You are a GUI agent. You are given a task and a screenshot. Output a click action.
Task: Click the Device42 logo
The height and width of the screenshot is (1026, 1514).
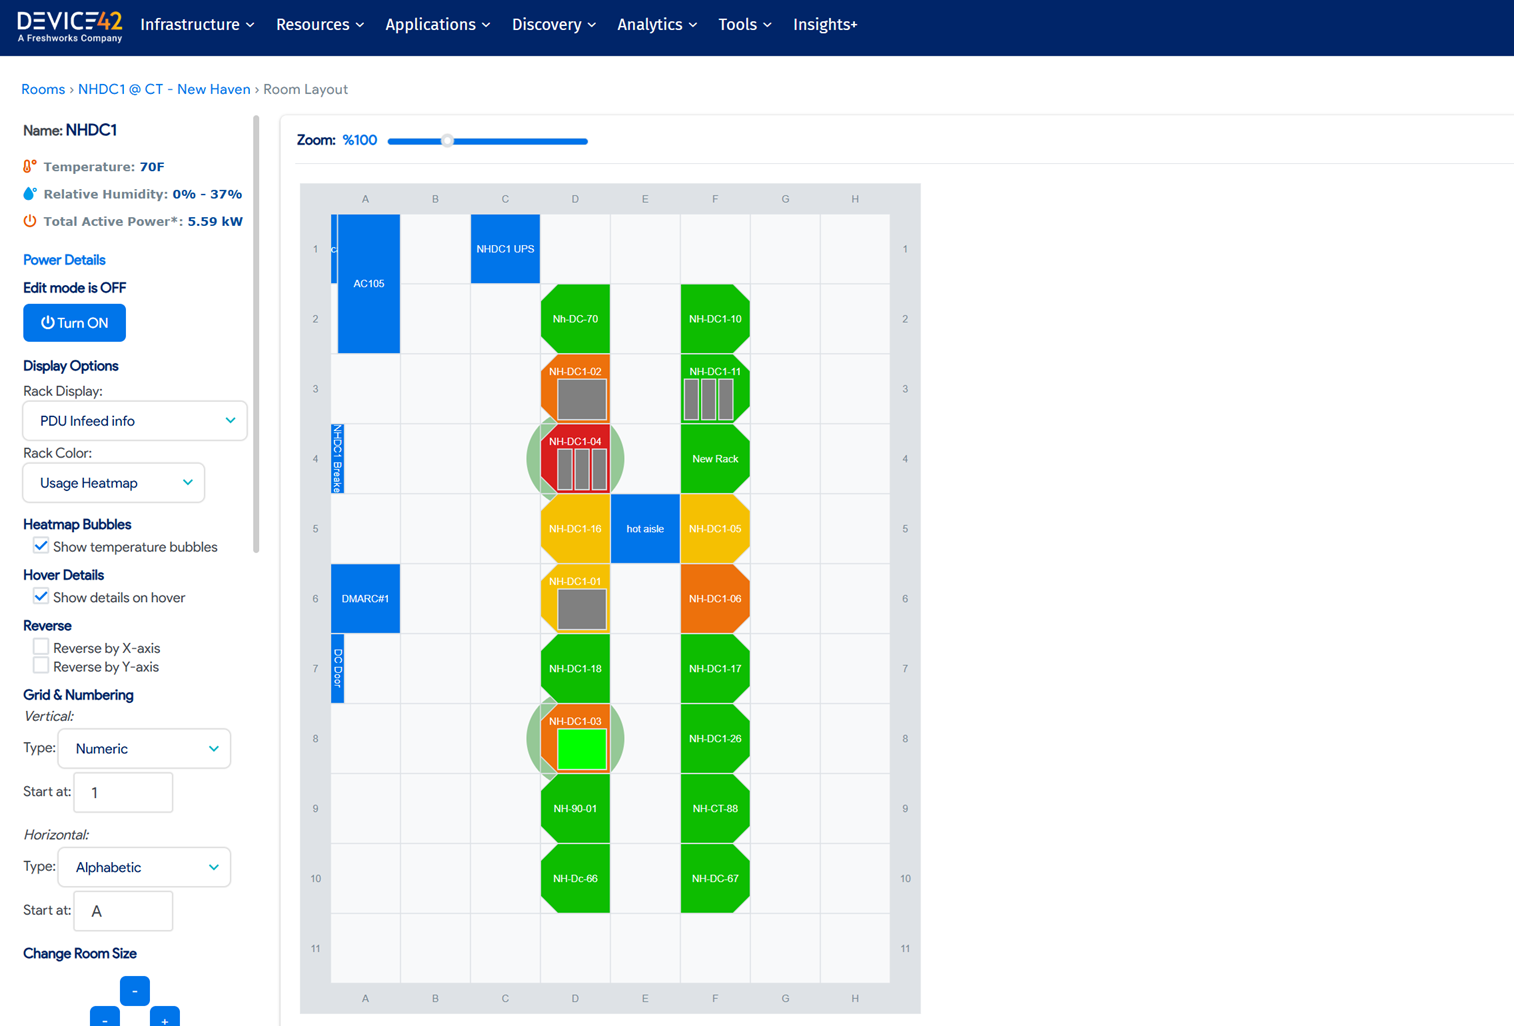tap(70, 26)
